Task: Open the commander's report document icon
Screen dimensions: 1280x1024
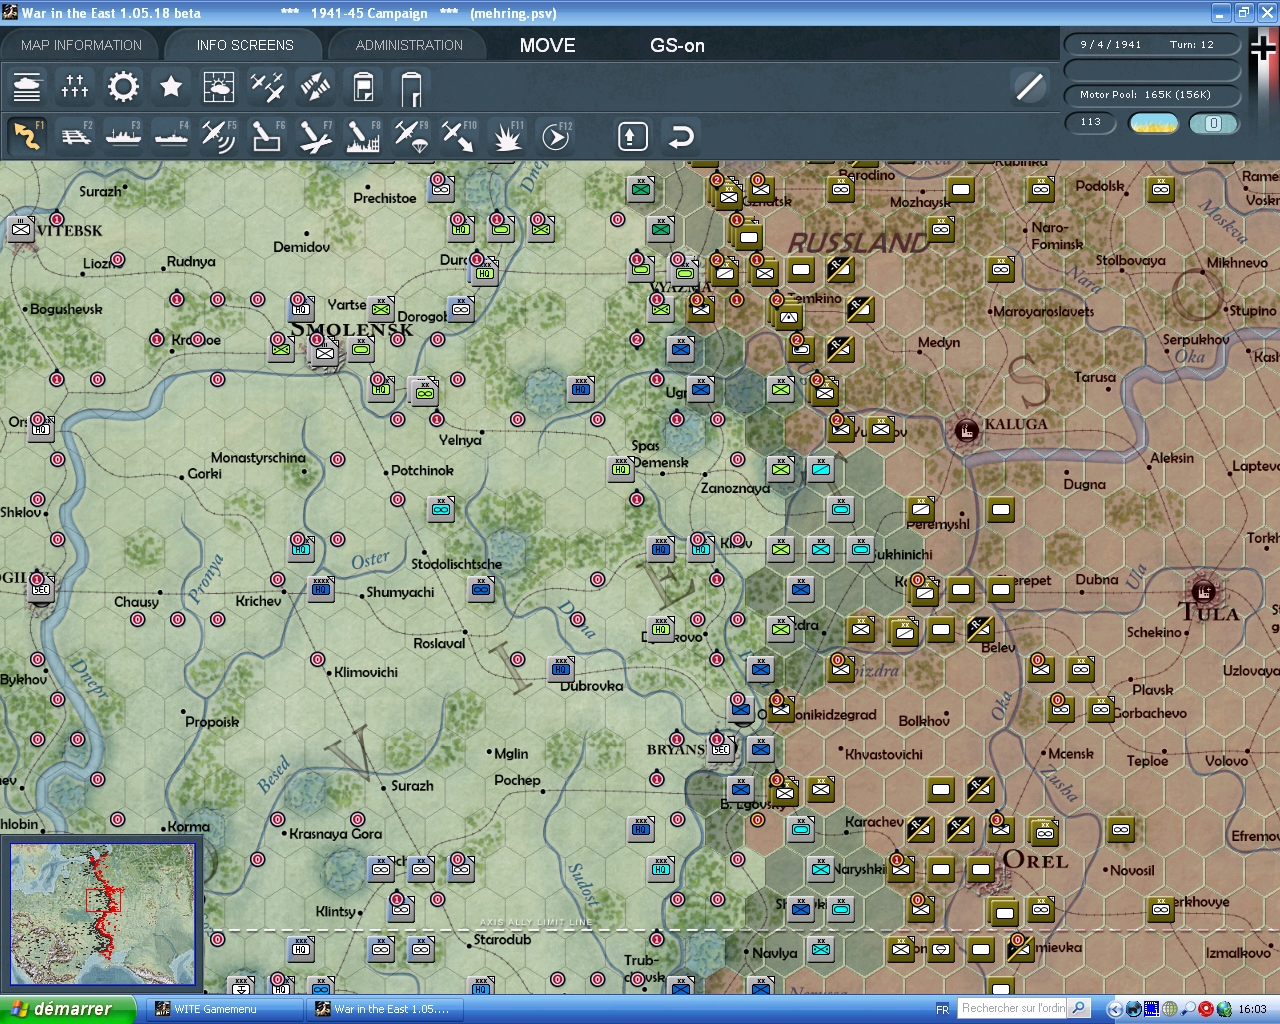Action: pyautogui.click(x=363, y=87)
